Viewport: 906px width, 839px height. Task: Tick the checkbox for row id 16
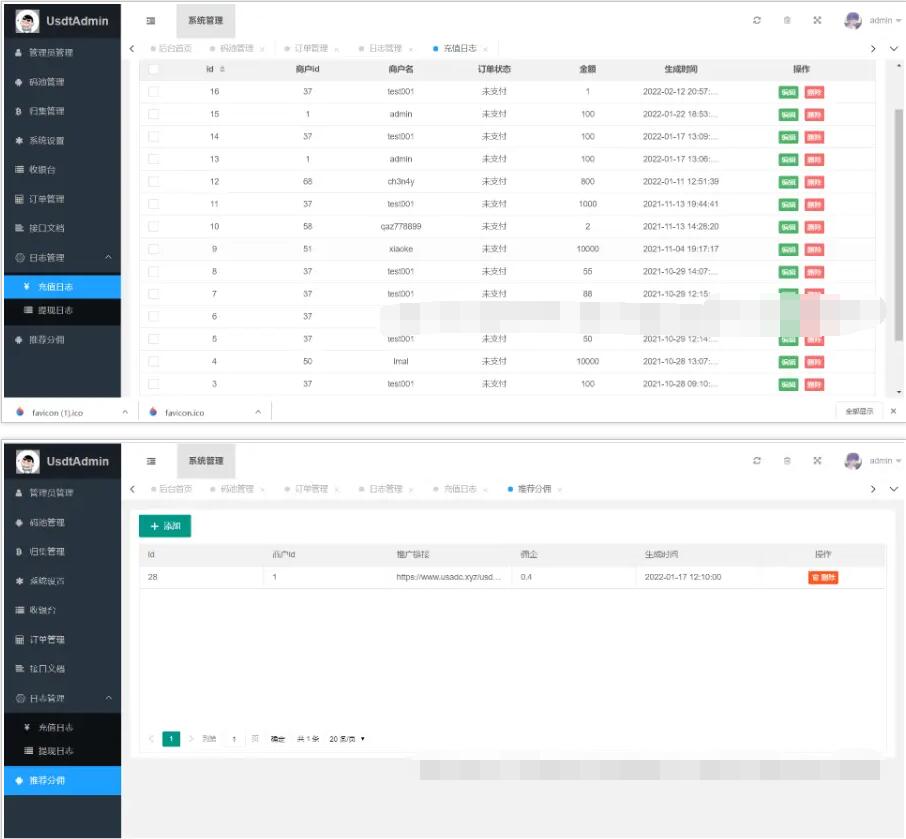tap(153, 92)
